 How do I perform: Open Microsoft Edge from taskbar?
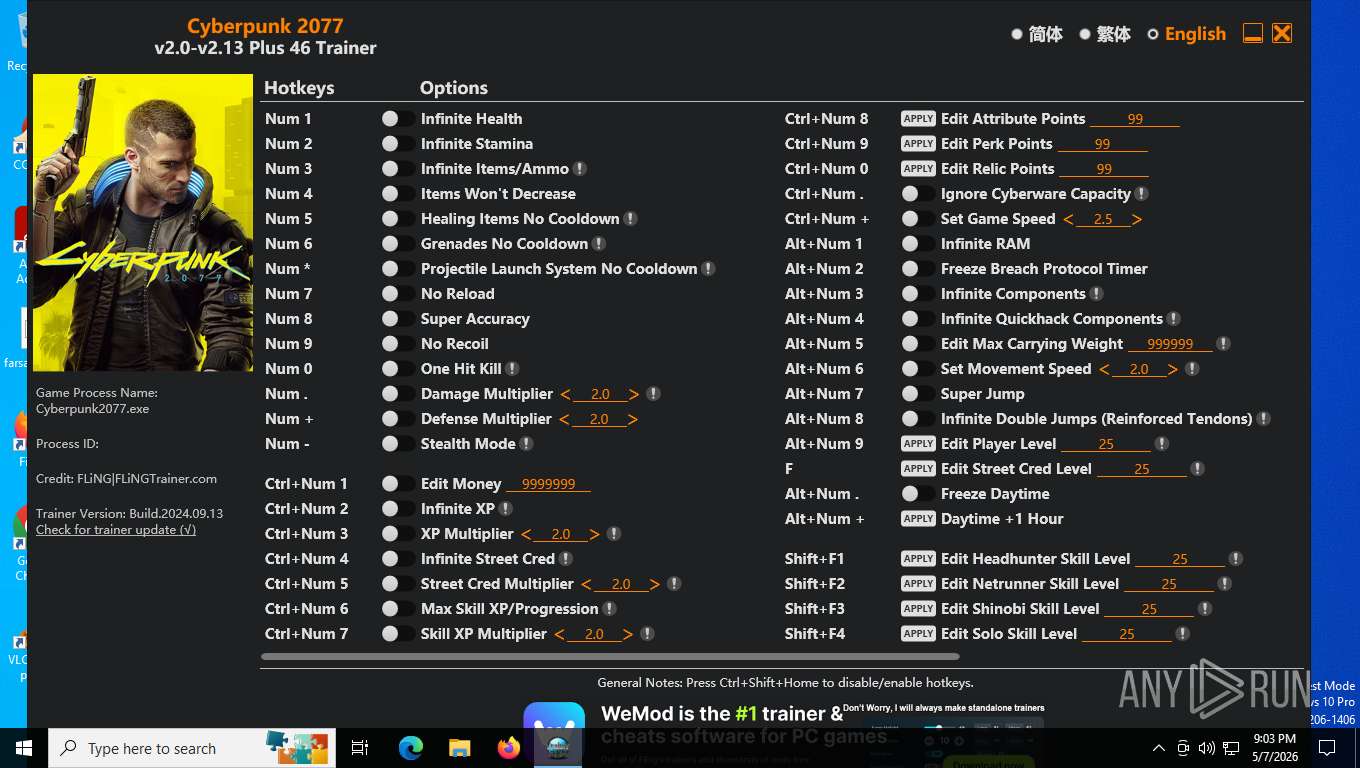[x=411, y=748]
